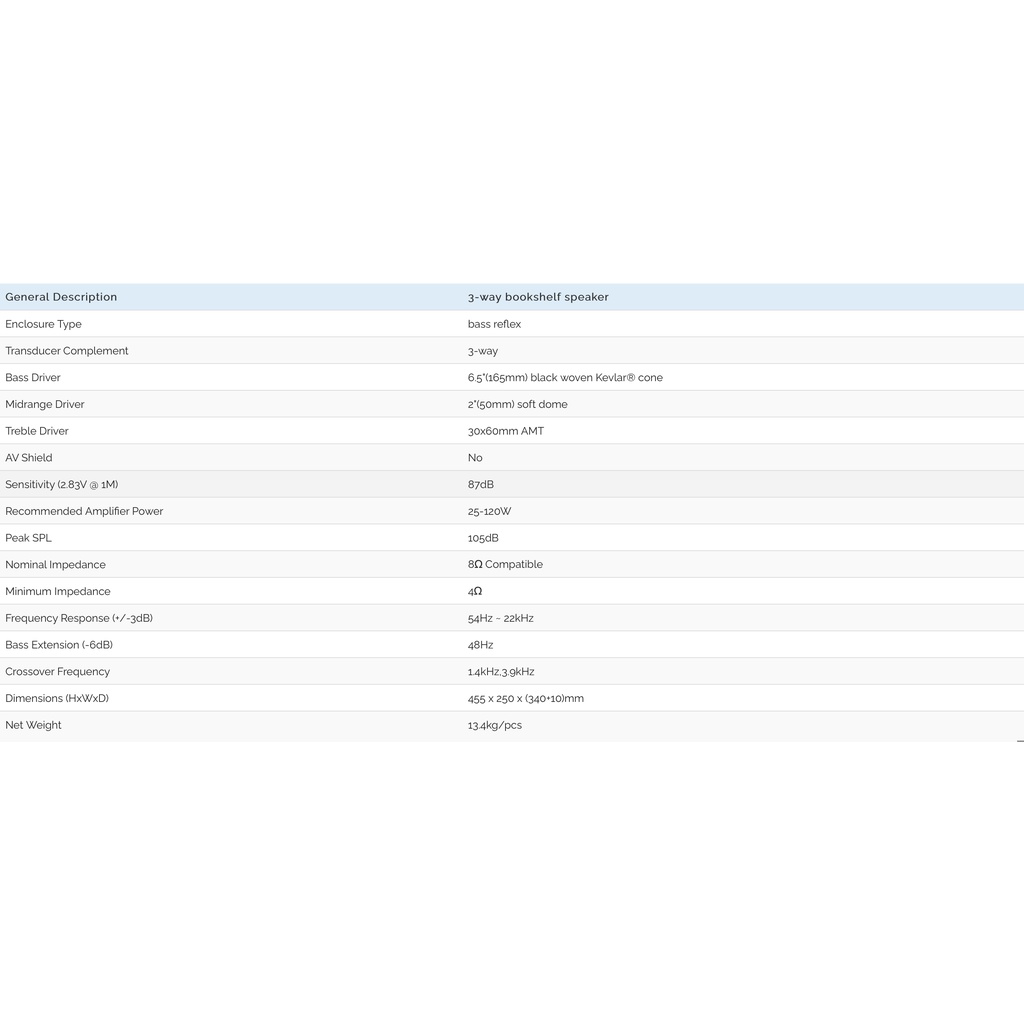Click the Transducer Complement label

(x=67, y=351)
